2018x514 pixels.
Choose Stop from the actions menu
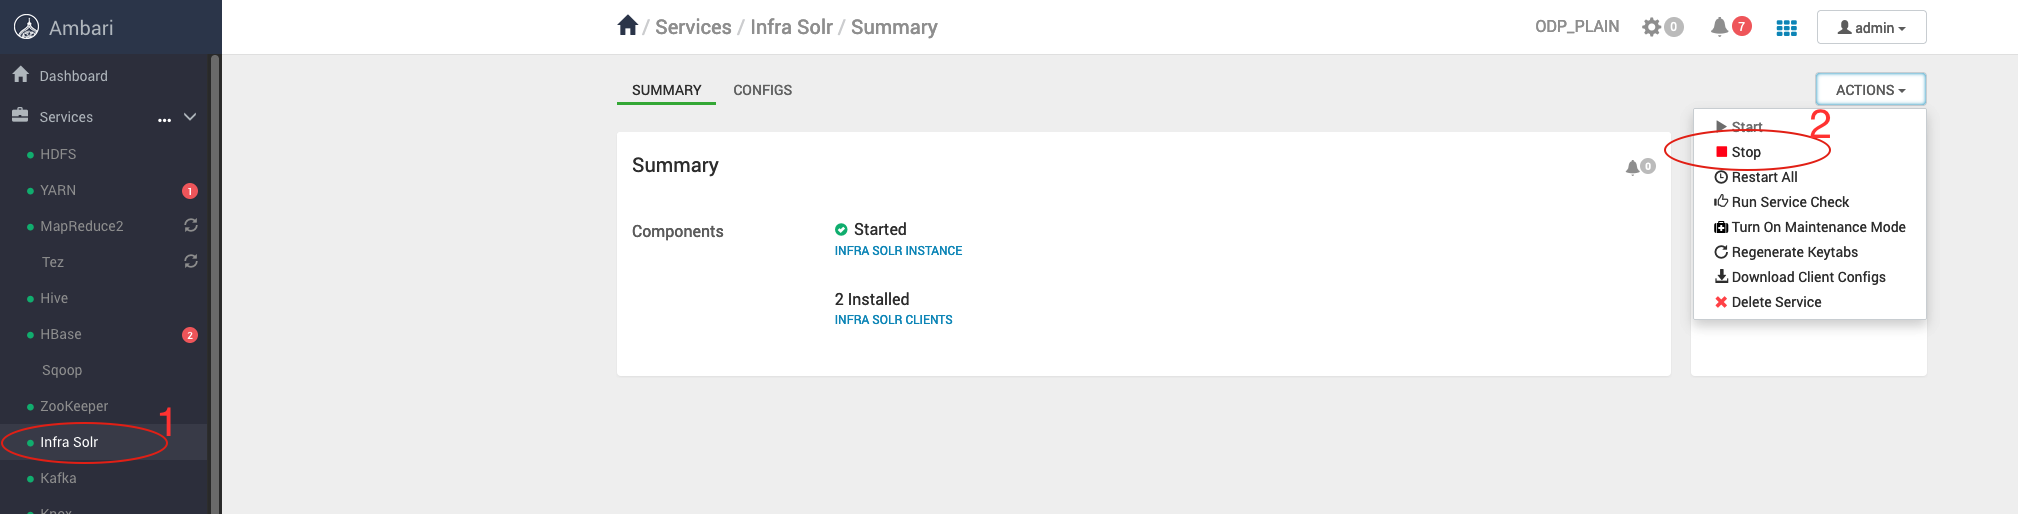1746,152
